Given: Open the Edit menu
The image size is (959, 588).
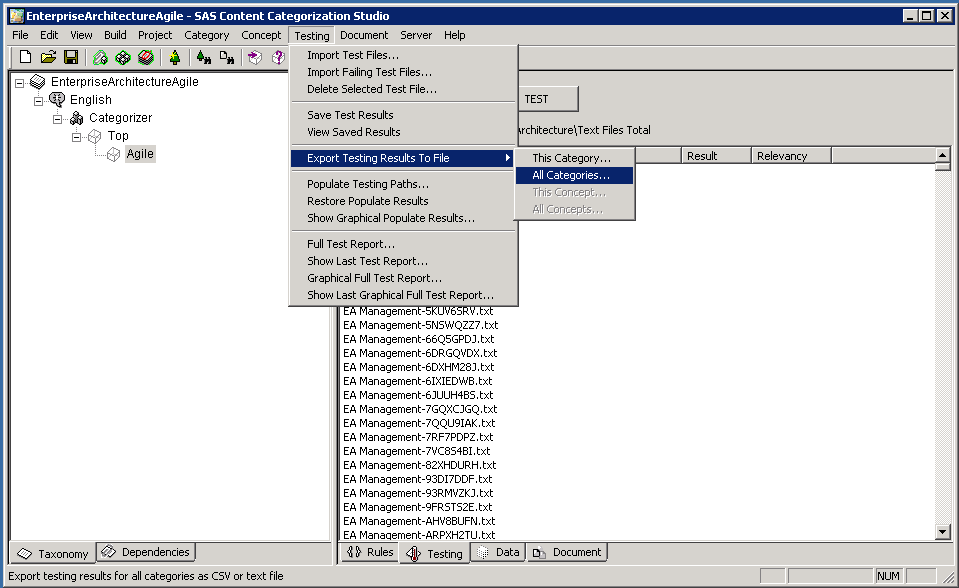Looking at the screenshot, I should click(x=49, y=35).
